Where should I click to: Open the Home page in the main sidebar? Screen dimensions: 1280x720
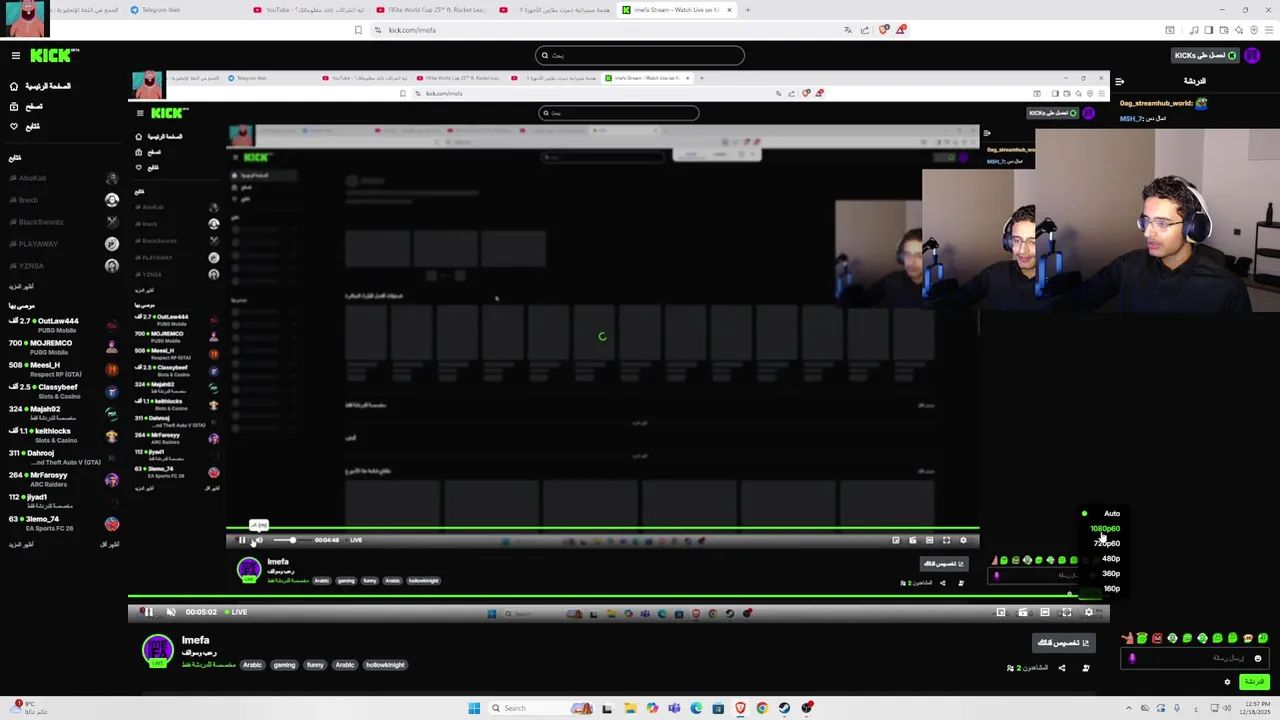click(40, 86)
